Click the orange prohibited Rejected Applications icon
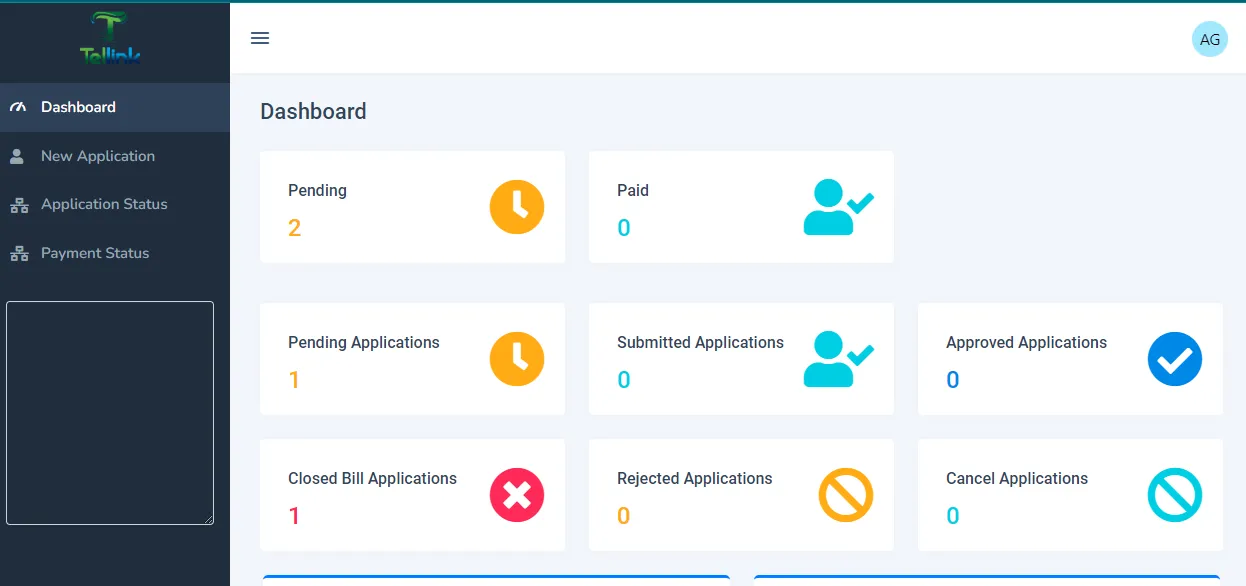The width and height of the screenshot is (1246, 586). 845,495
